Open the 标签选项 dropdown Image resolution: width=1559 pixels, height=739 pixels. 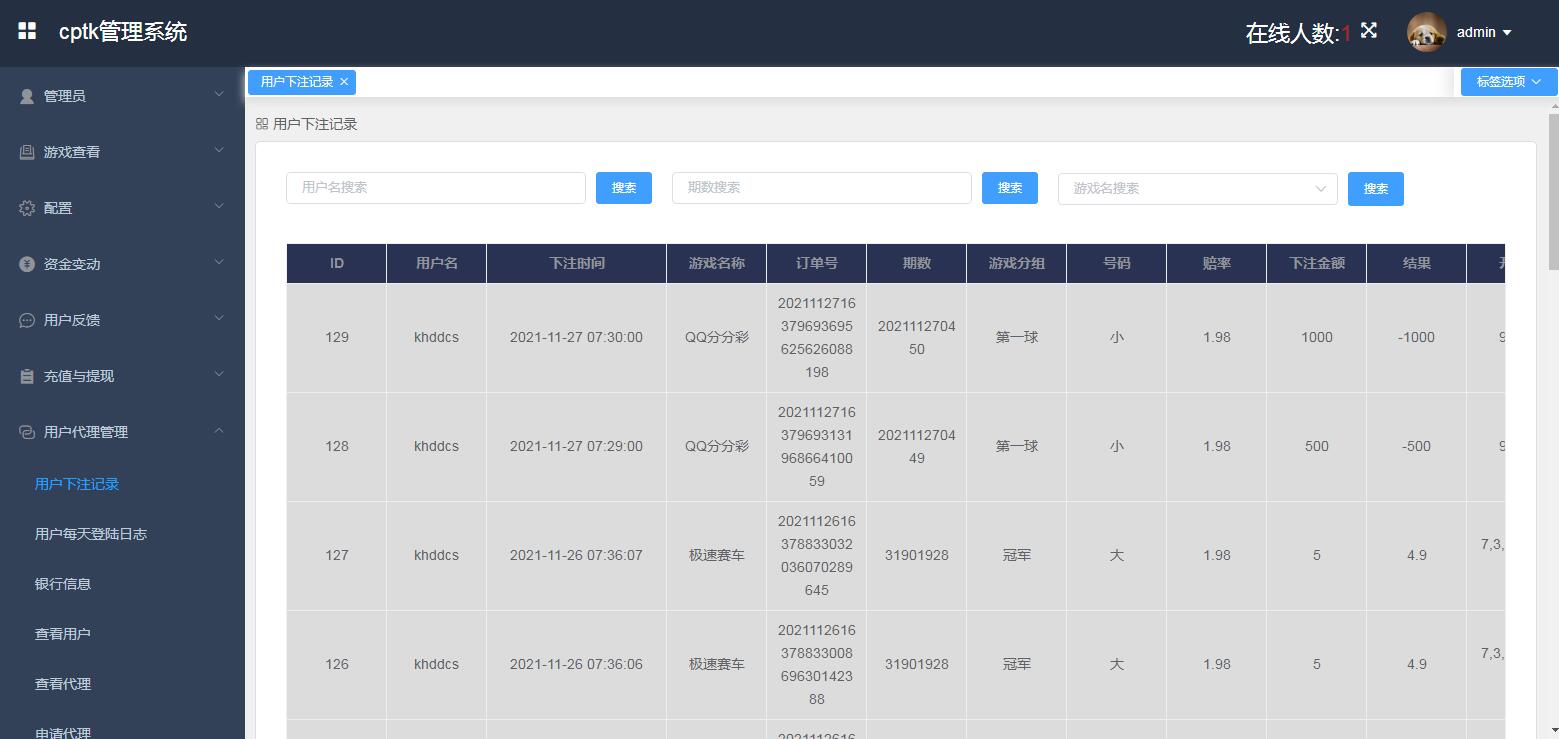tap(1508, 82)
